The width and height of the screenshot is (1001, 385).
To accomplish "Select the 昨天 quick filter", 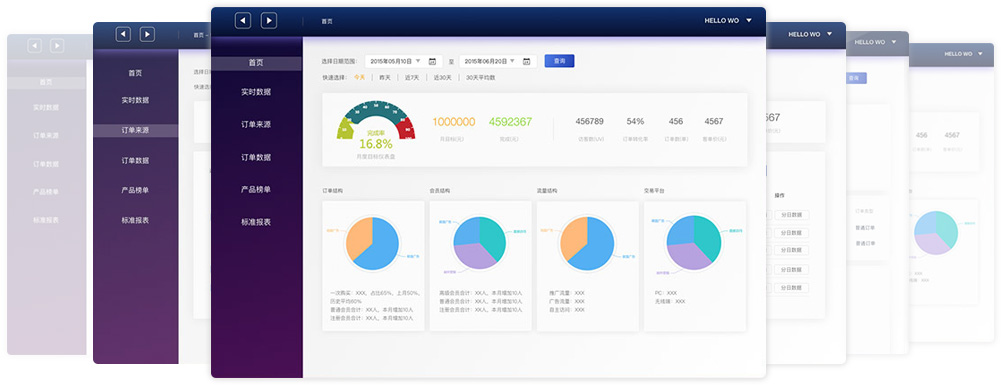I will pyautogui.click(x=385, y=77).
